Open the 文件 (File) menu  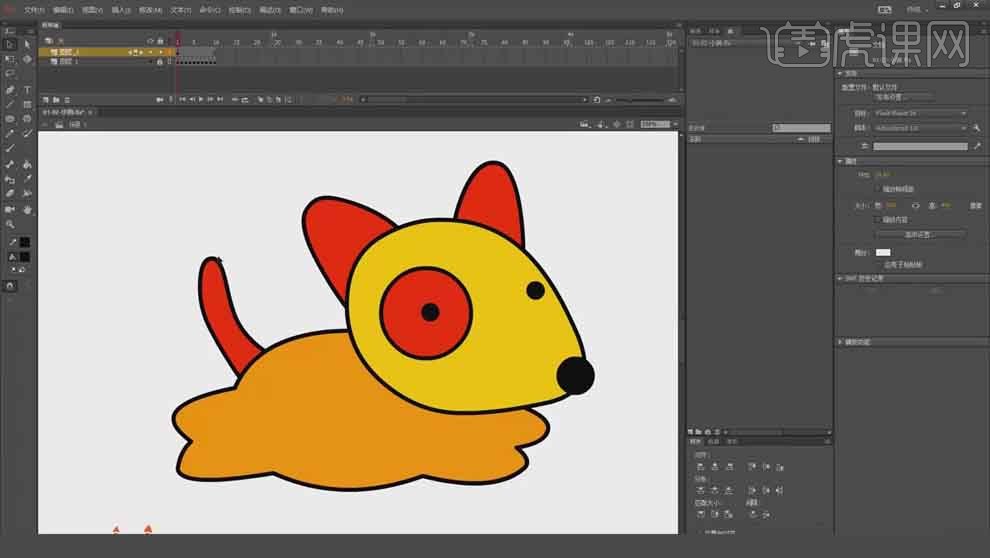[36, 9]
